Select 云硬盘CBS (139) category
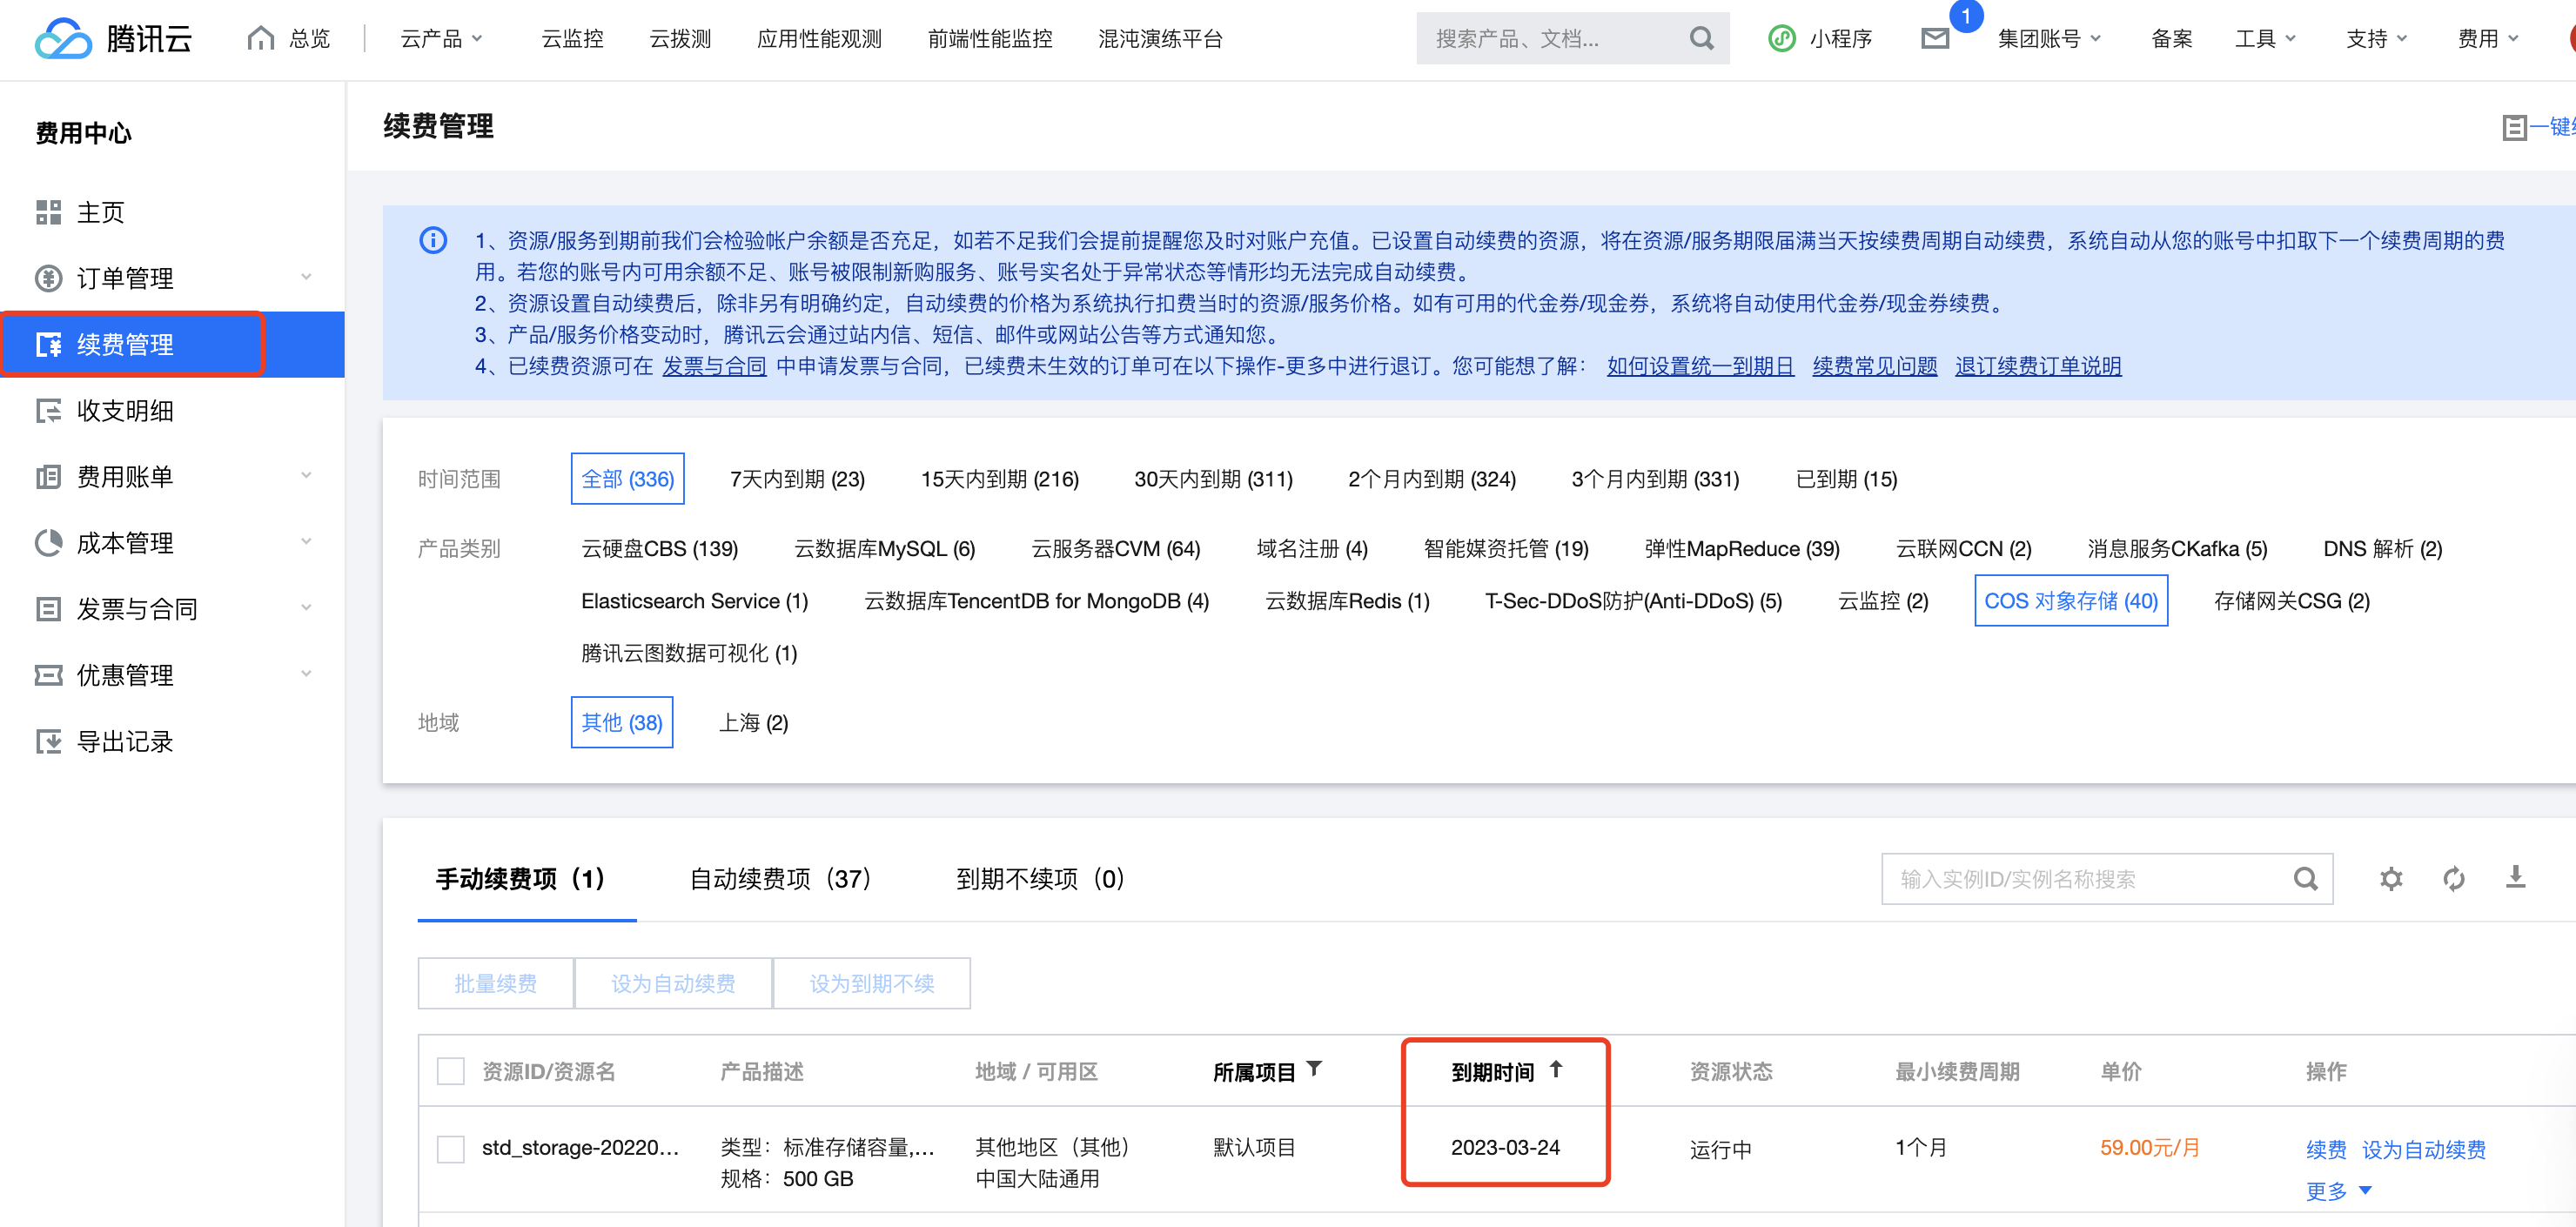Viewport: 2576px width, 1227px height. coord(660,549)
